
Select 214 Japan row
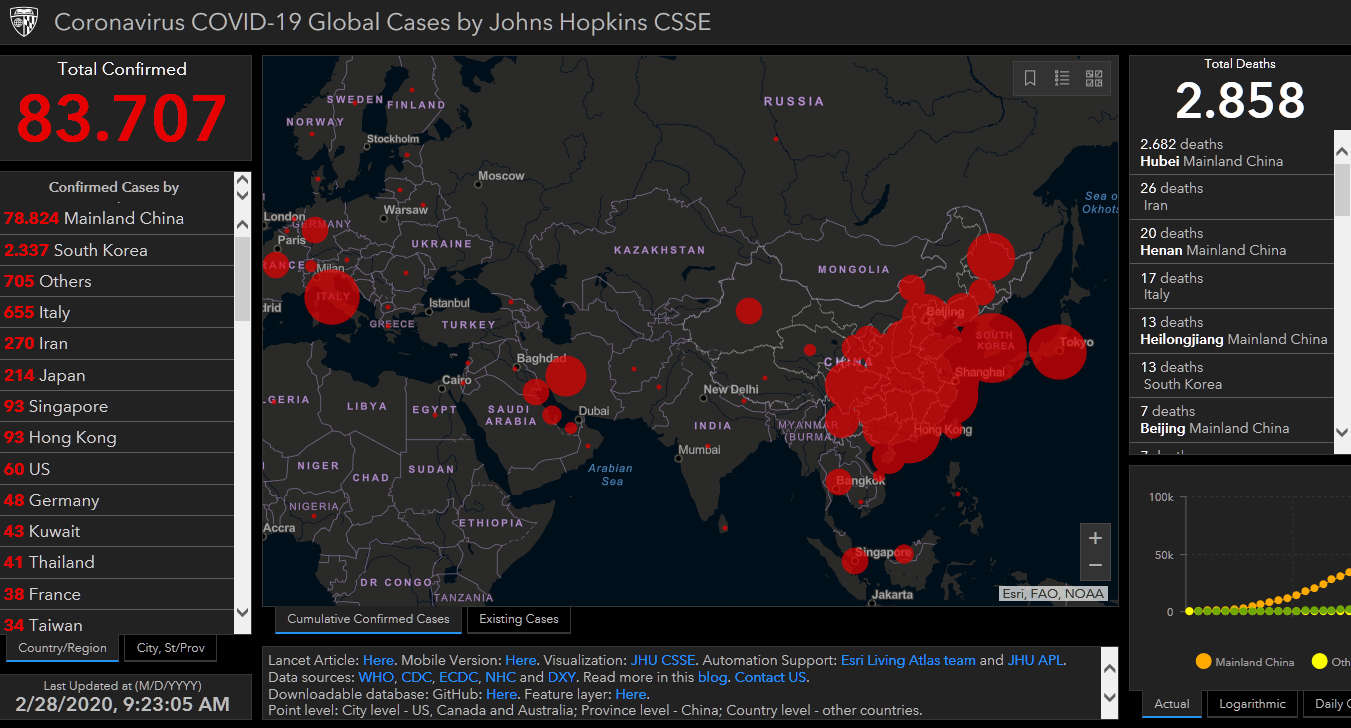pyautogui.click(x=117, y=375)
